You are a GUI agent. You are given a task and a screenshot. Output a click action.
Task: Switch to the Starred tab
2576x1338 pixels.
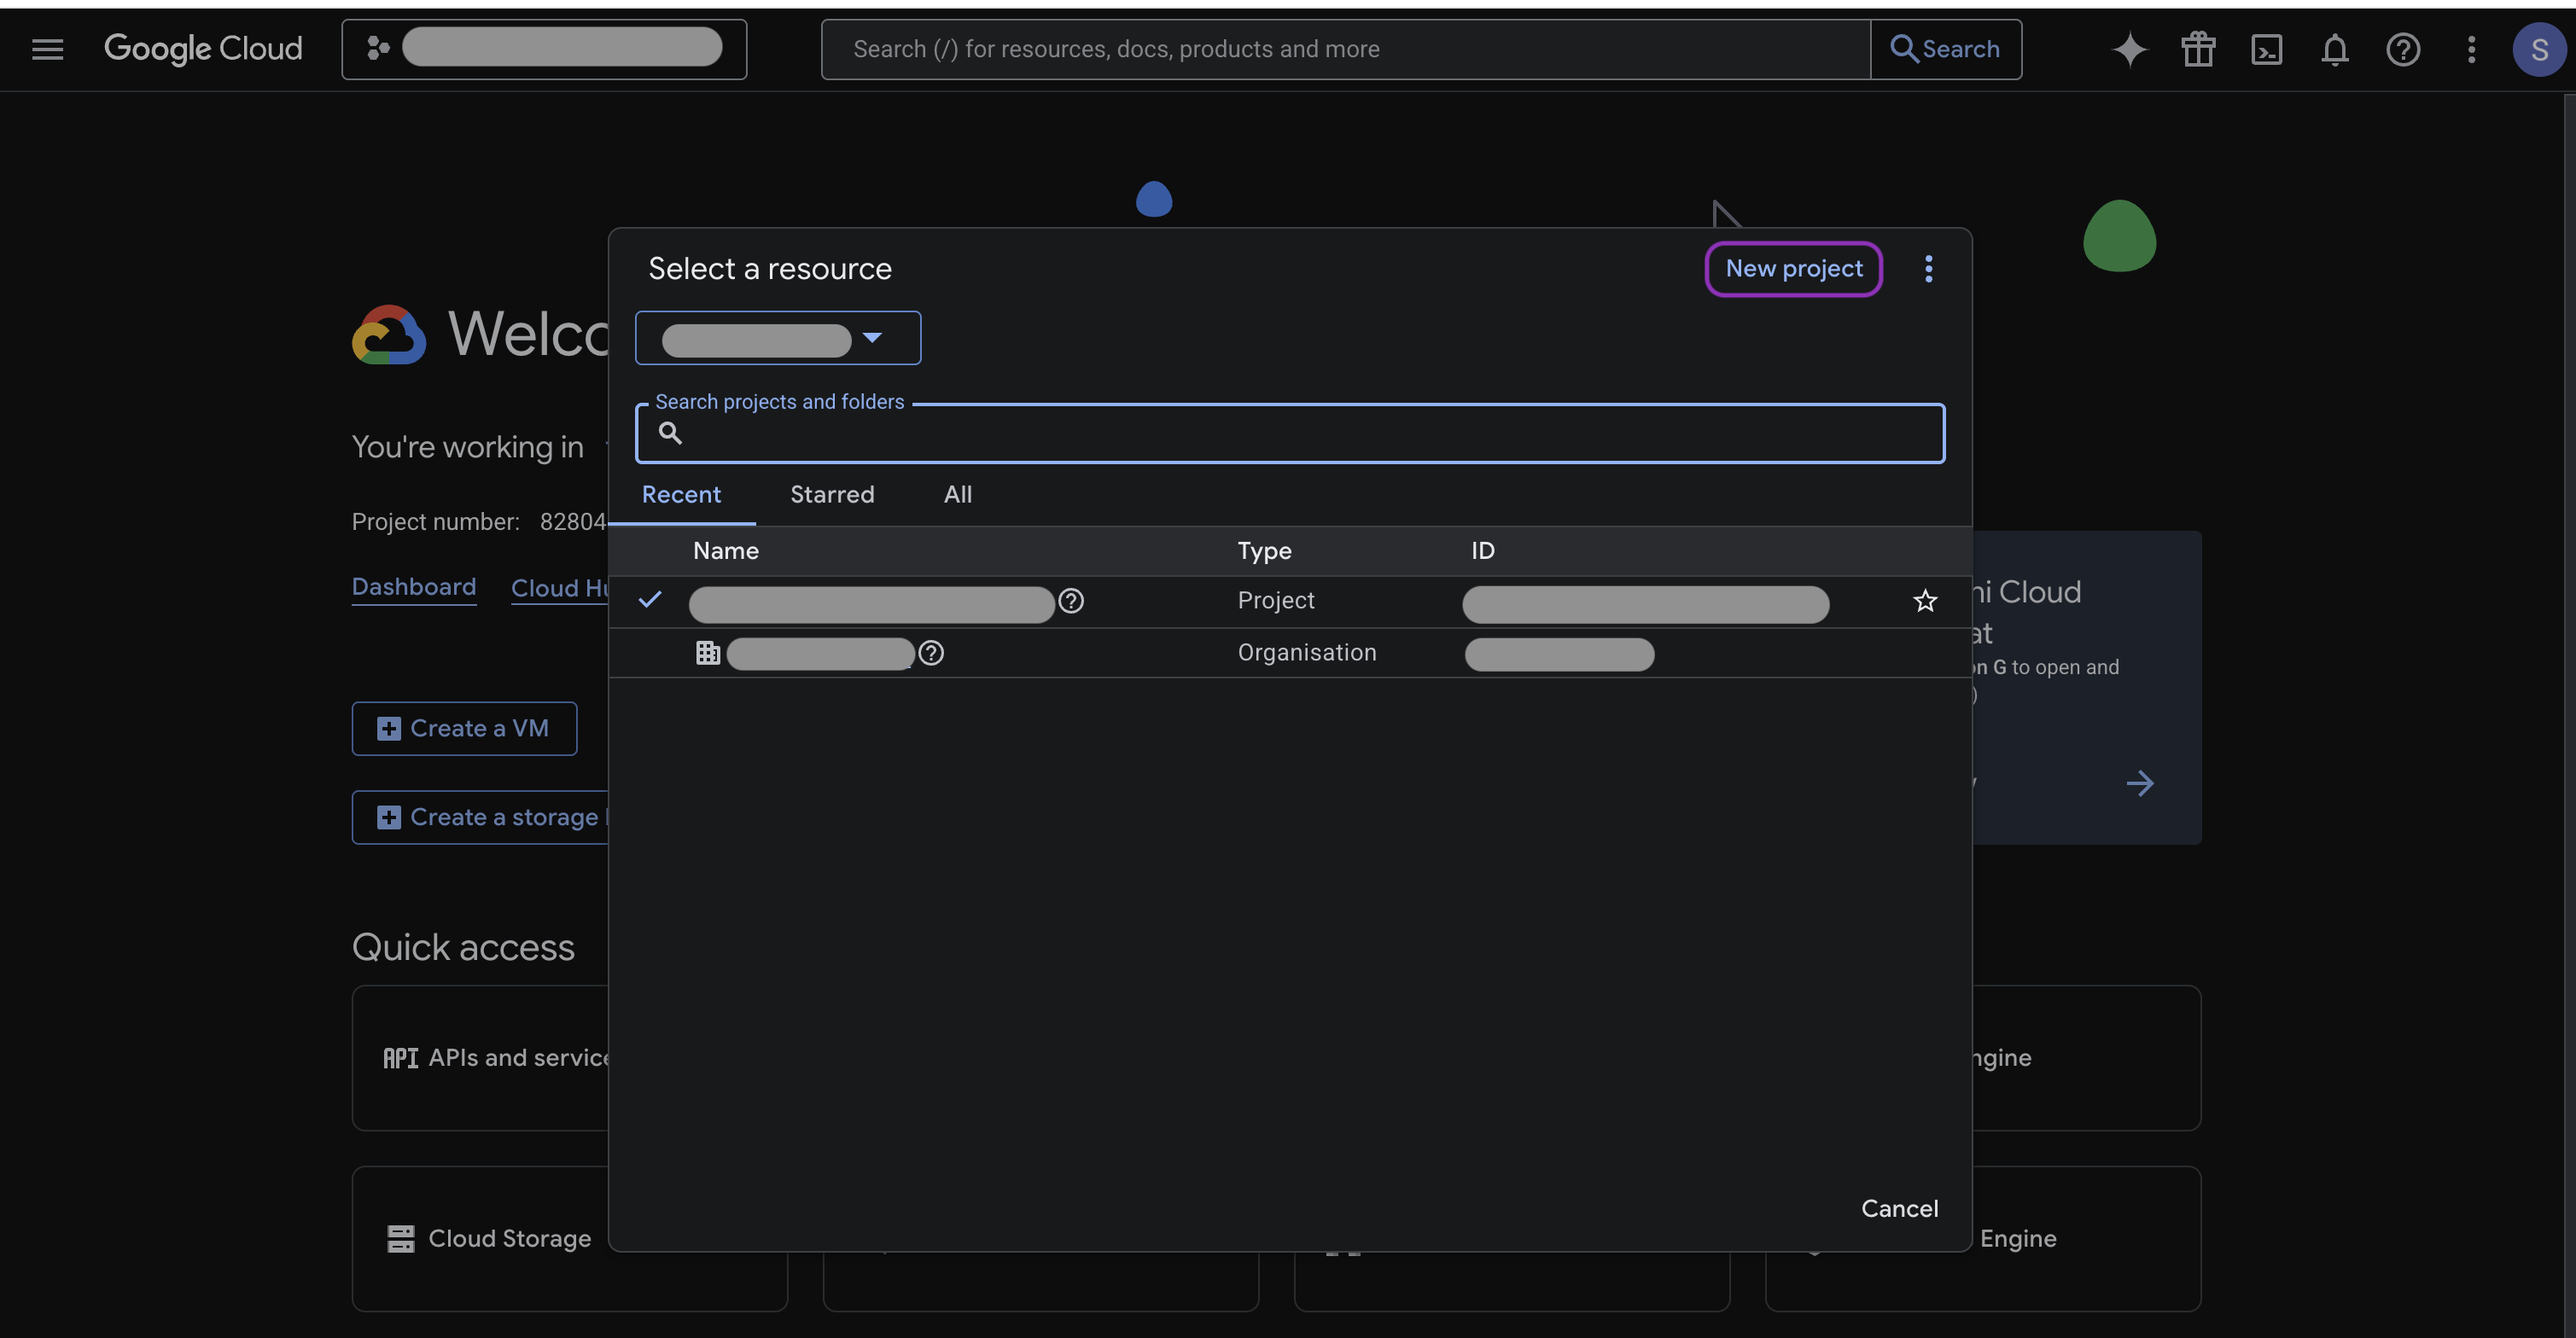831,494
